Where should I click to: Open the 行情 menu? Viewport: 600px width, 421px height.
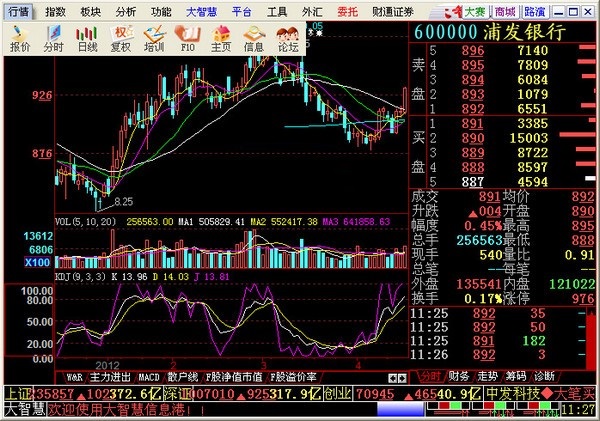pyautogui.click(x=19, y=12)
